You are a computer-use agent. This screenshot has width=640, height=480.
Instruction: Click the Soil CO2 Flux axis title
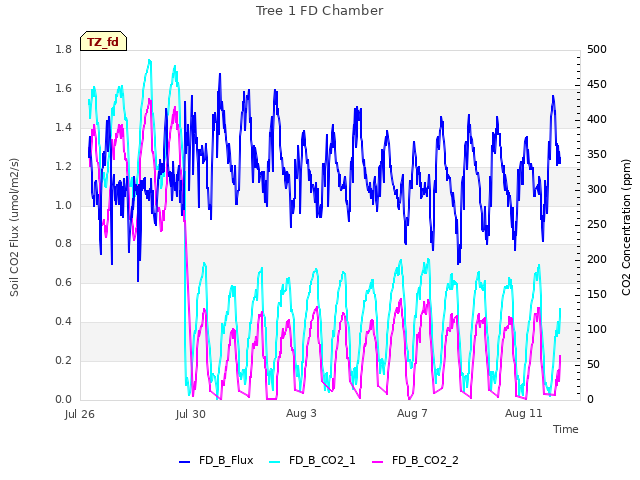[14, 227]
